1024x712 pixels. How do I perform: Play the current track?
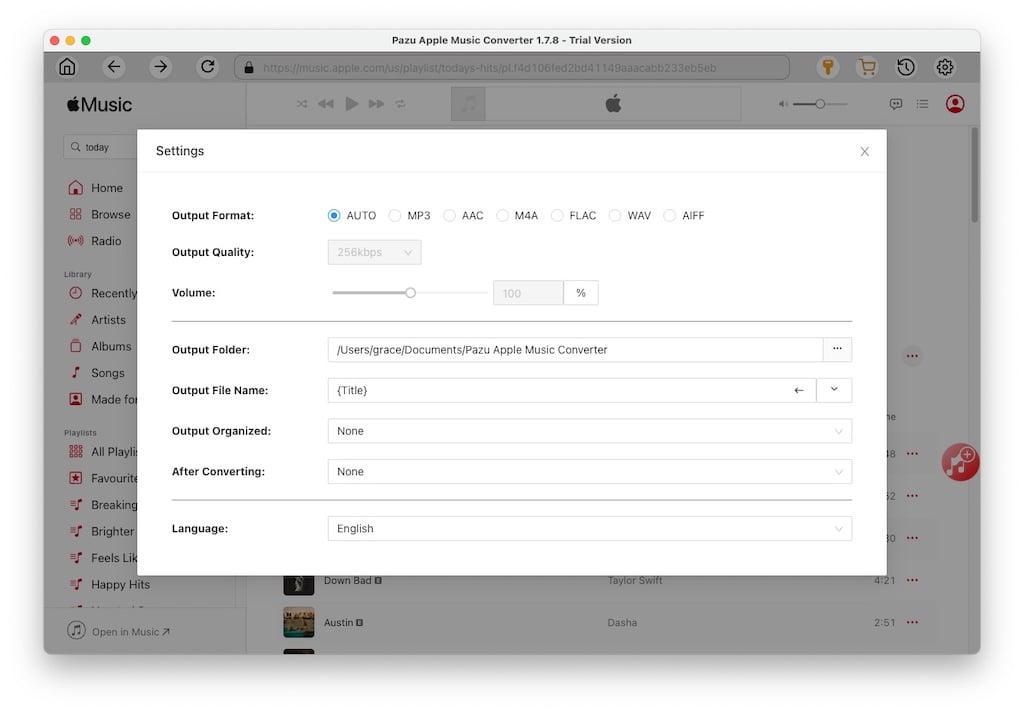[351, 104]
